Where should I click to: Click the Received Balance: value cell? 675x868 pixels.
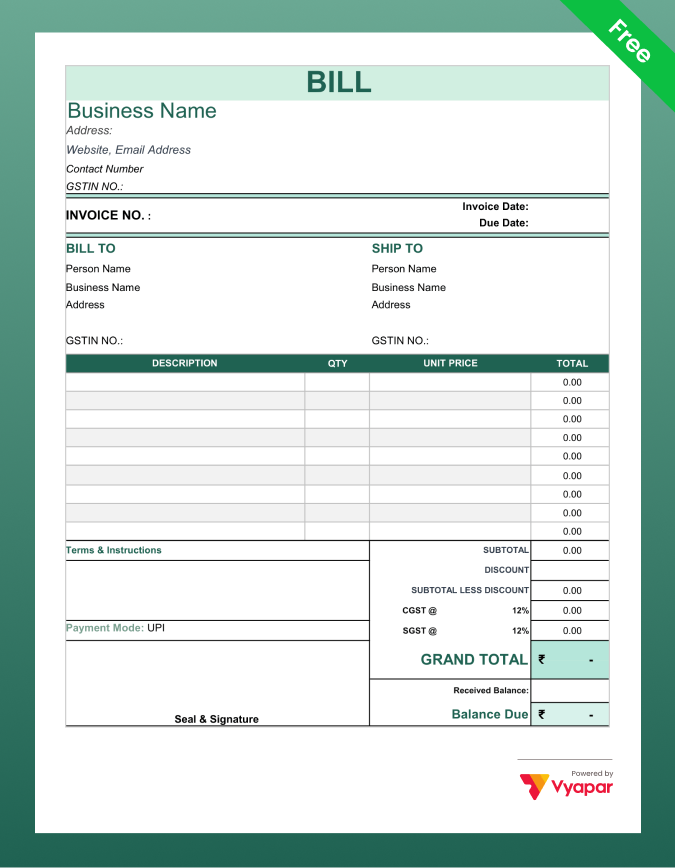click(x=570, y=691)
